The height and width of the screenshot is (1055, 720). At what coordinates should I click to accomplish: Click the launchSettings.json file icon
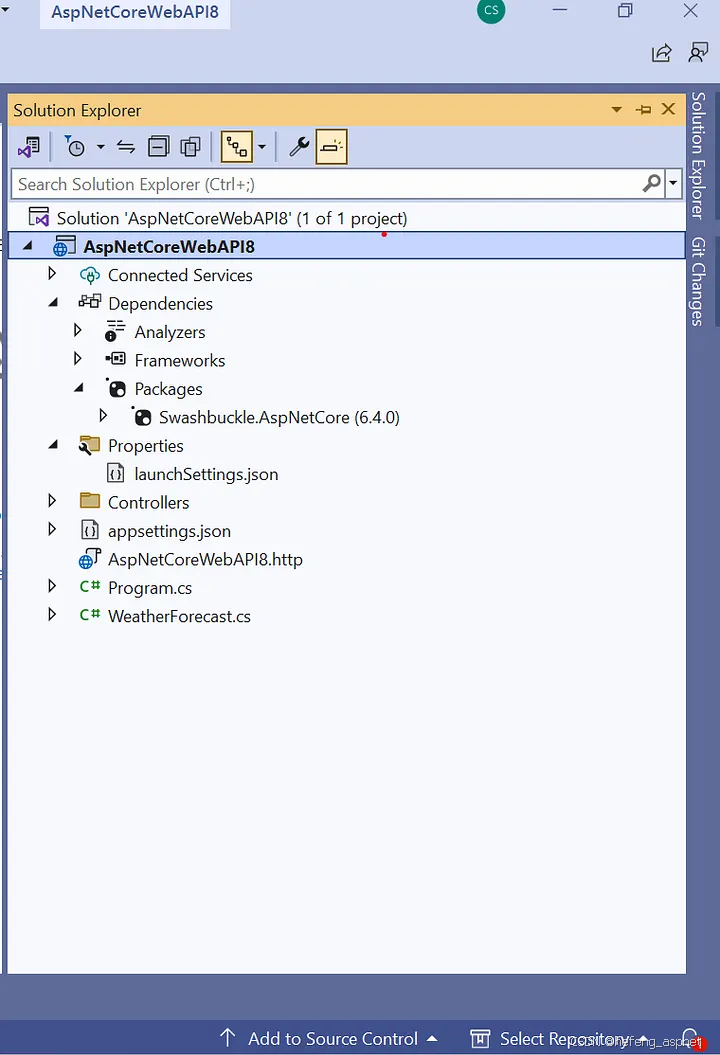pos(116,473)
